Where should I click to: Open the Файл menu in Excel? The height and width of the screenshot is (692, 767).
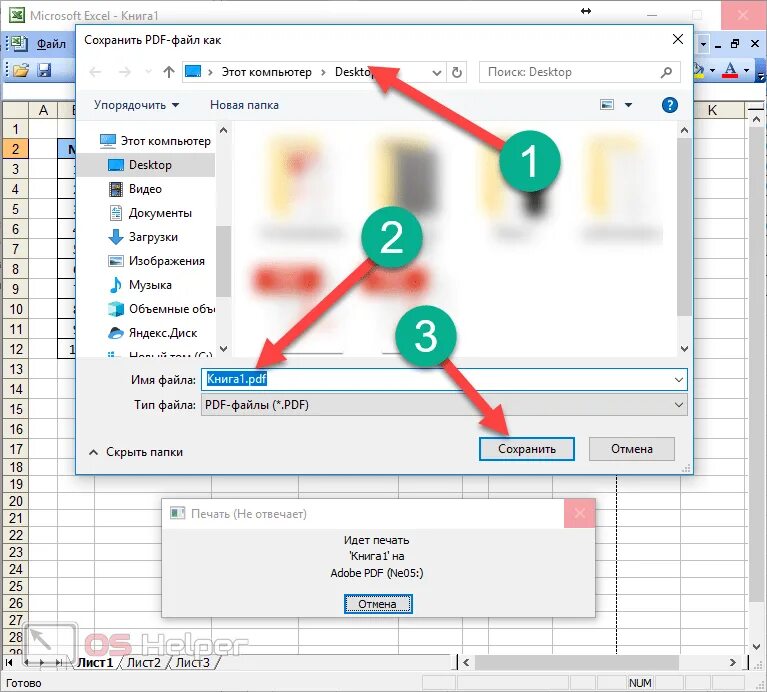tap(51, 44)
